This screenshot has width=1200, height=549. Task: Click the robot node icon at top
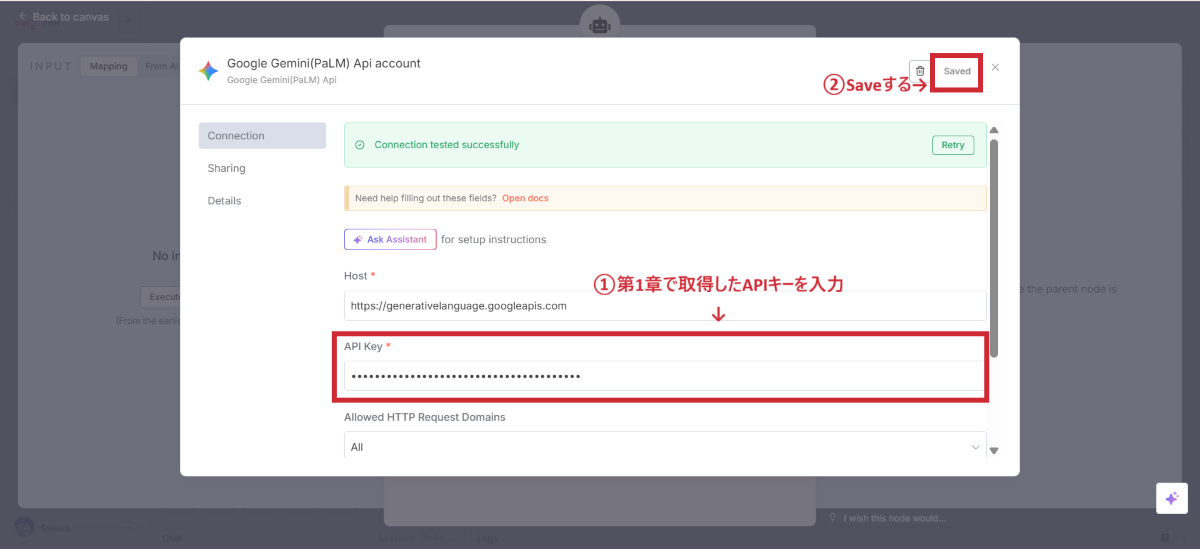600,25
